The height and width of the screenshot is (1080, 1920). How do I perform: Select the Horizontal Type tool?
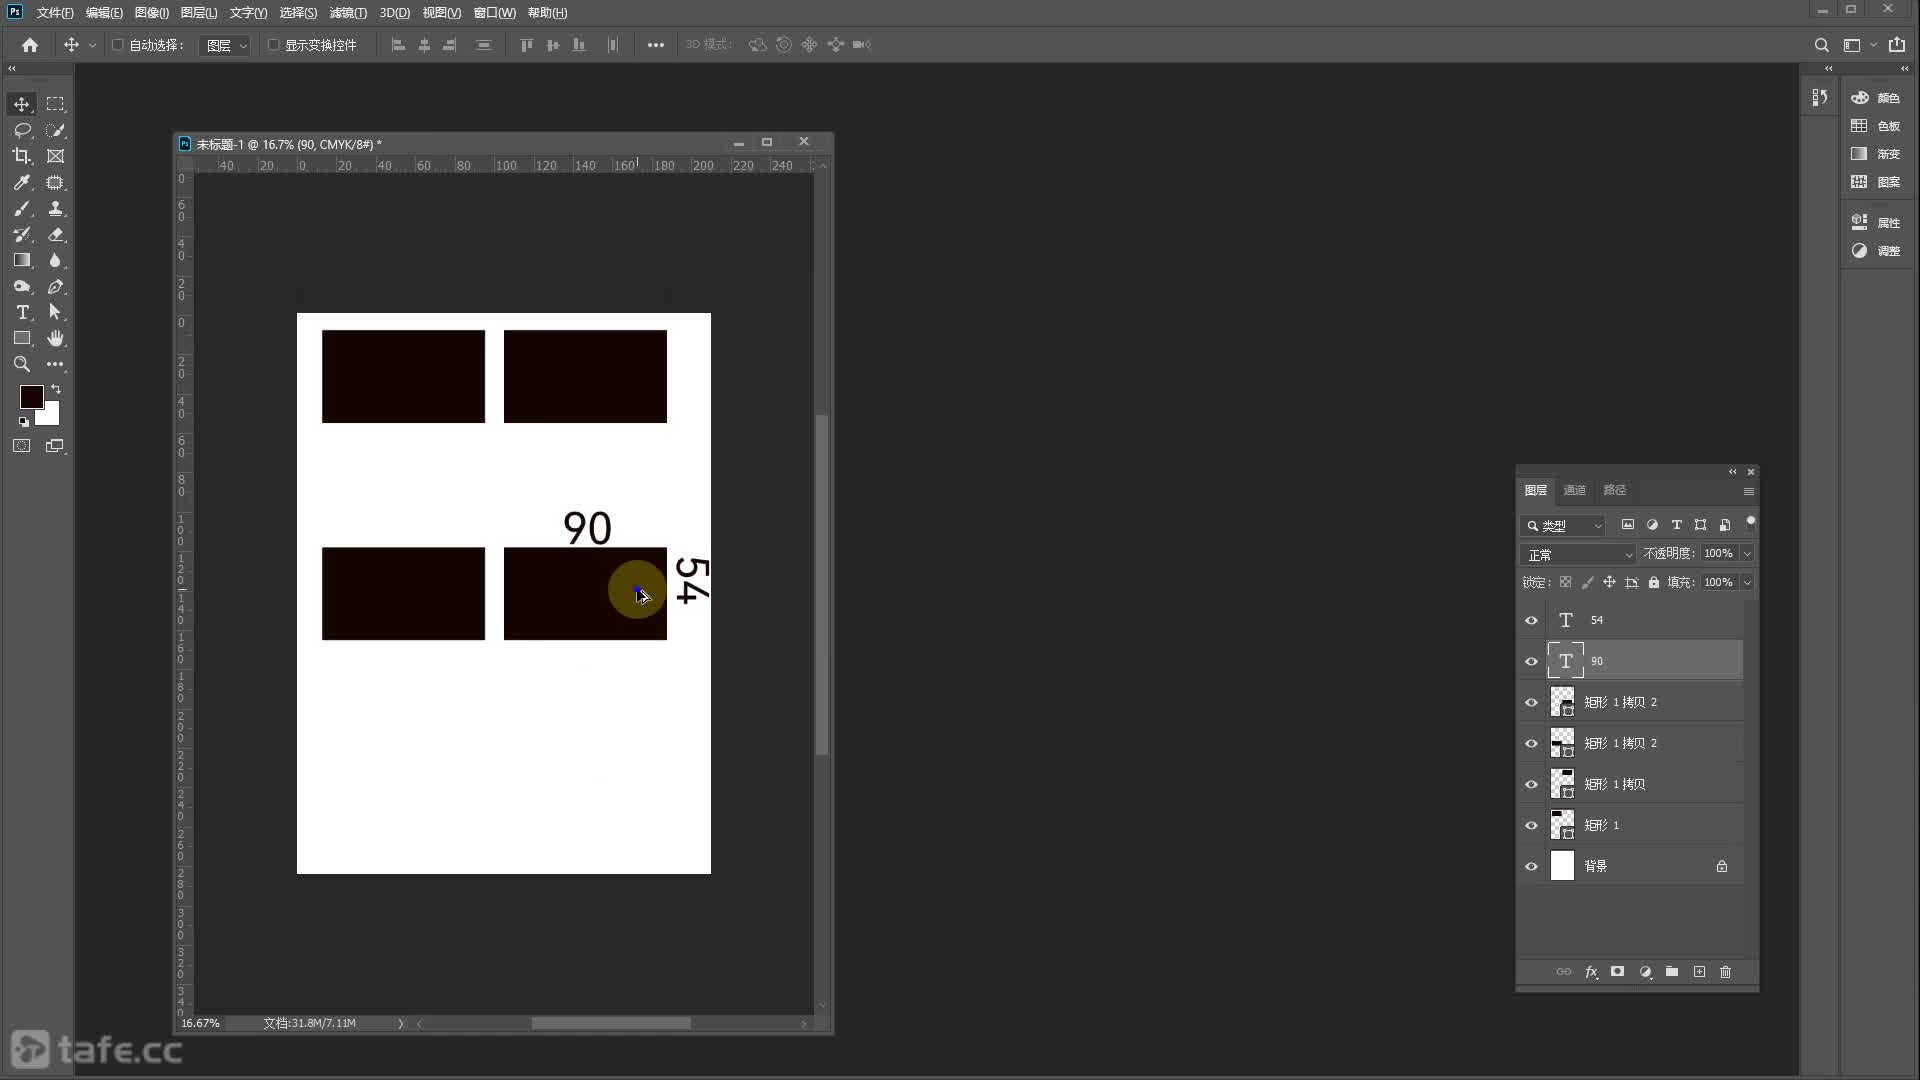21,312
